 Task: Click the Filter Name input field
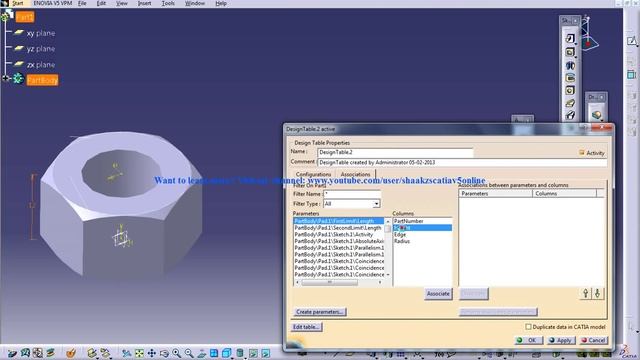pos(352,194)
